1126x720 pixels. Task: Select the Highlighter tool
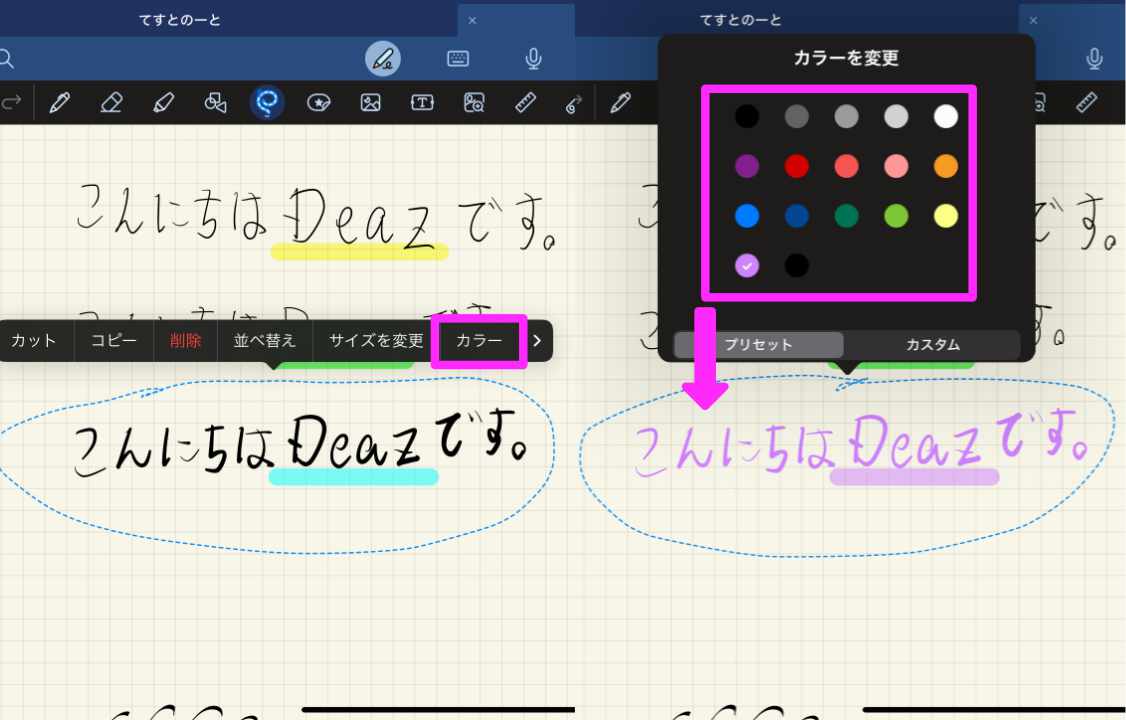pyautogui.click(x=164, y=102)
